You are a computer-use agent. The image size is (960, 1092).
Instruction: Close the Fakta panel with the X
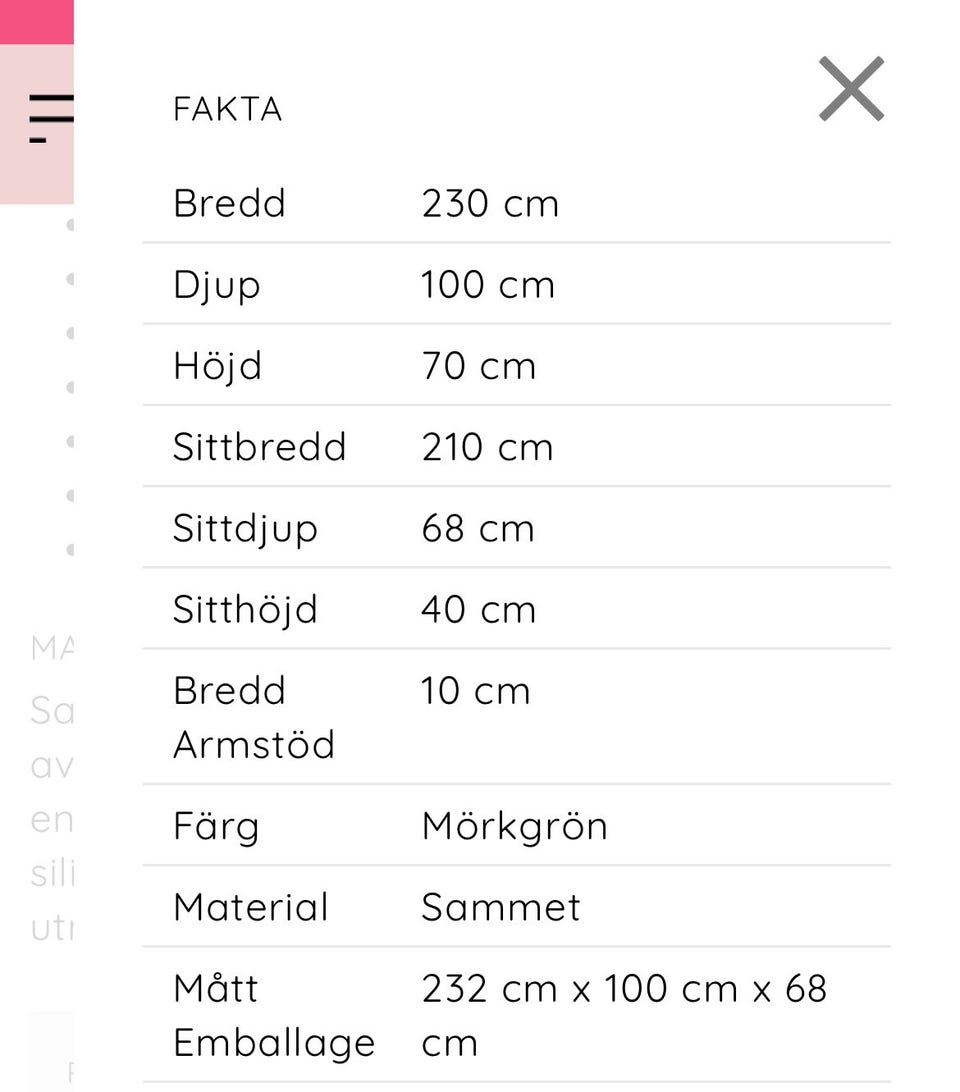(851, 89)
